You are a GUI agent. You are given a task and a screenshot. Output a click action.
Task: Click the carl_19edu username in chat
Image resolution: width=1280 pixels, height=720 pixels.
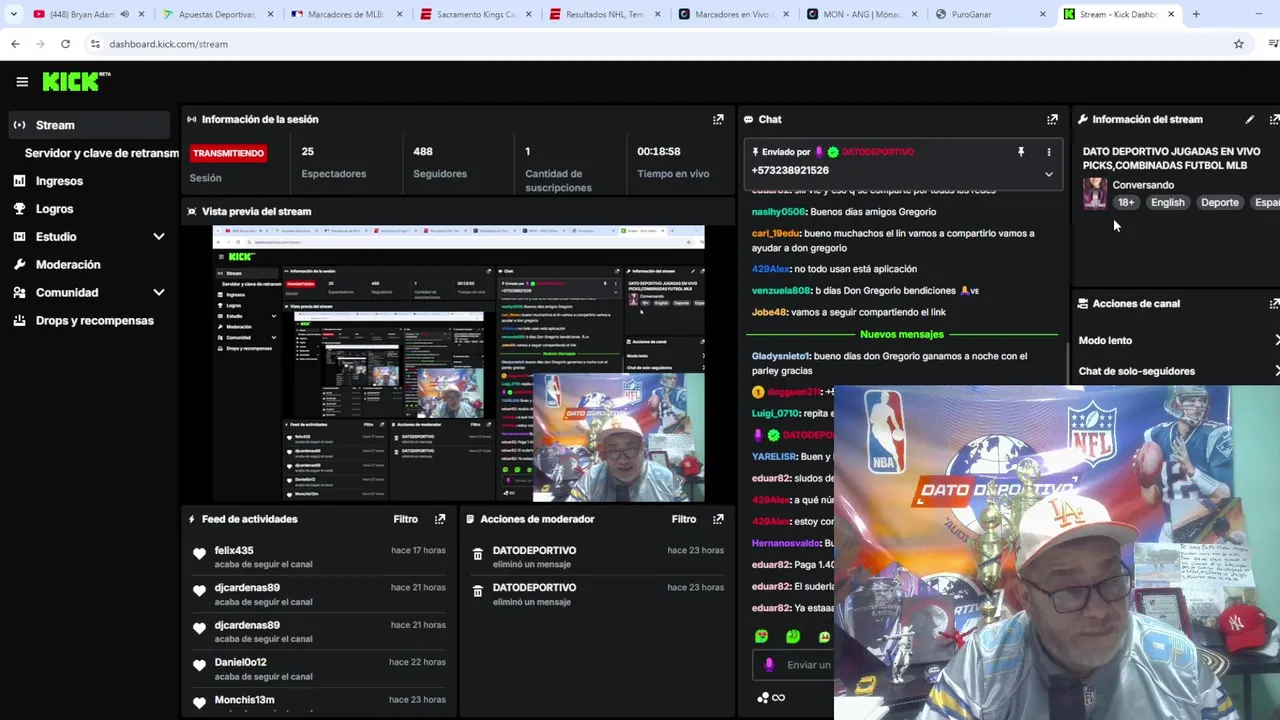(x=776, y=233)
